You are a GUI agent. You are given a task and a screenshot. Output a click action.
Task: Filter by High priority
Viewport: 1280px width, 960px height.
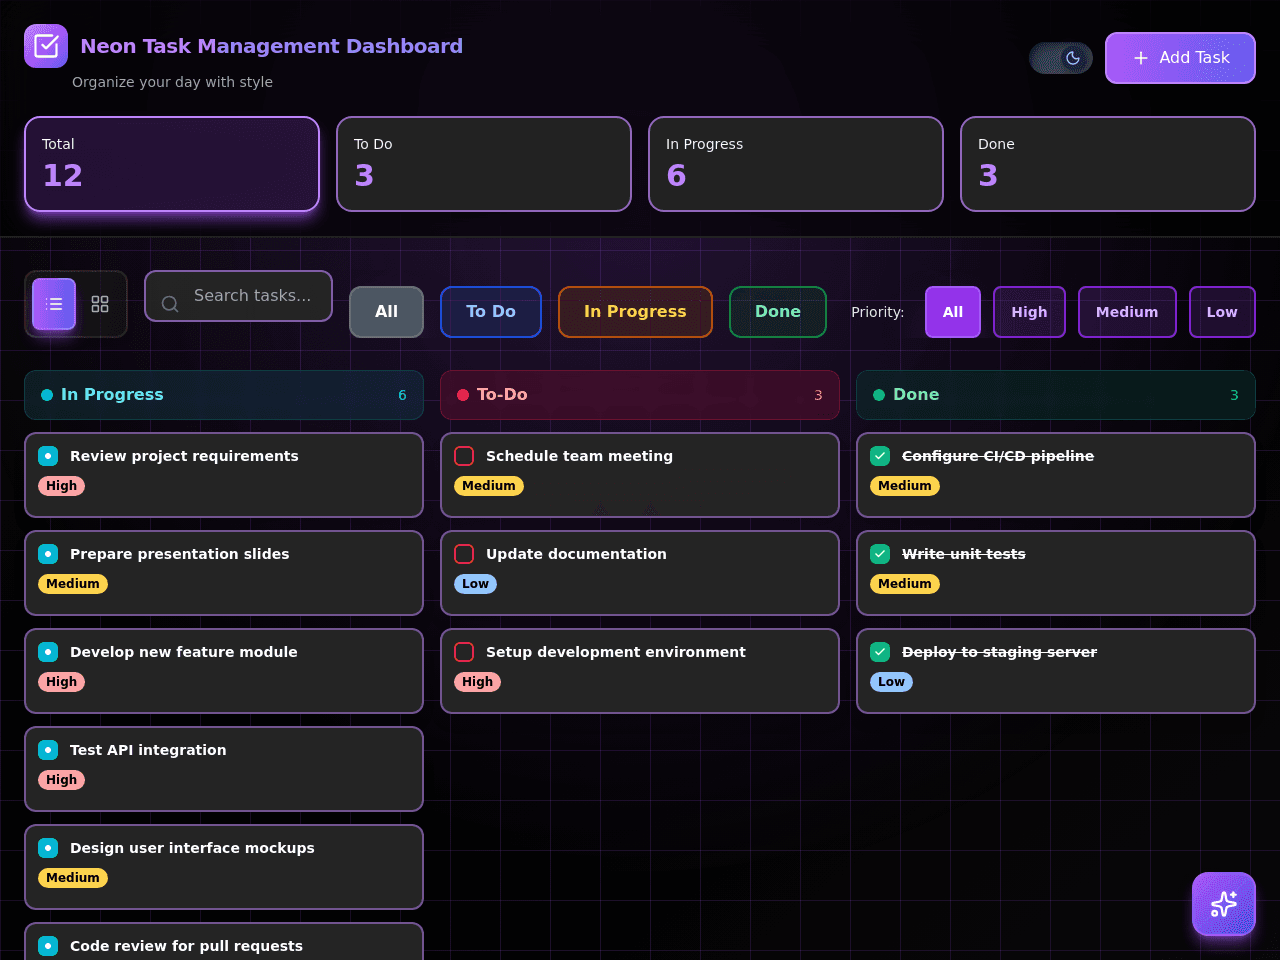pos(1029,312)
